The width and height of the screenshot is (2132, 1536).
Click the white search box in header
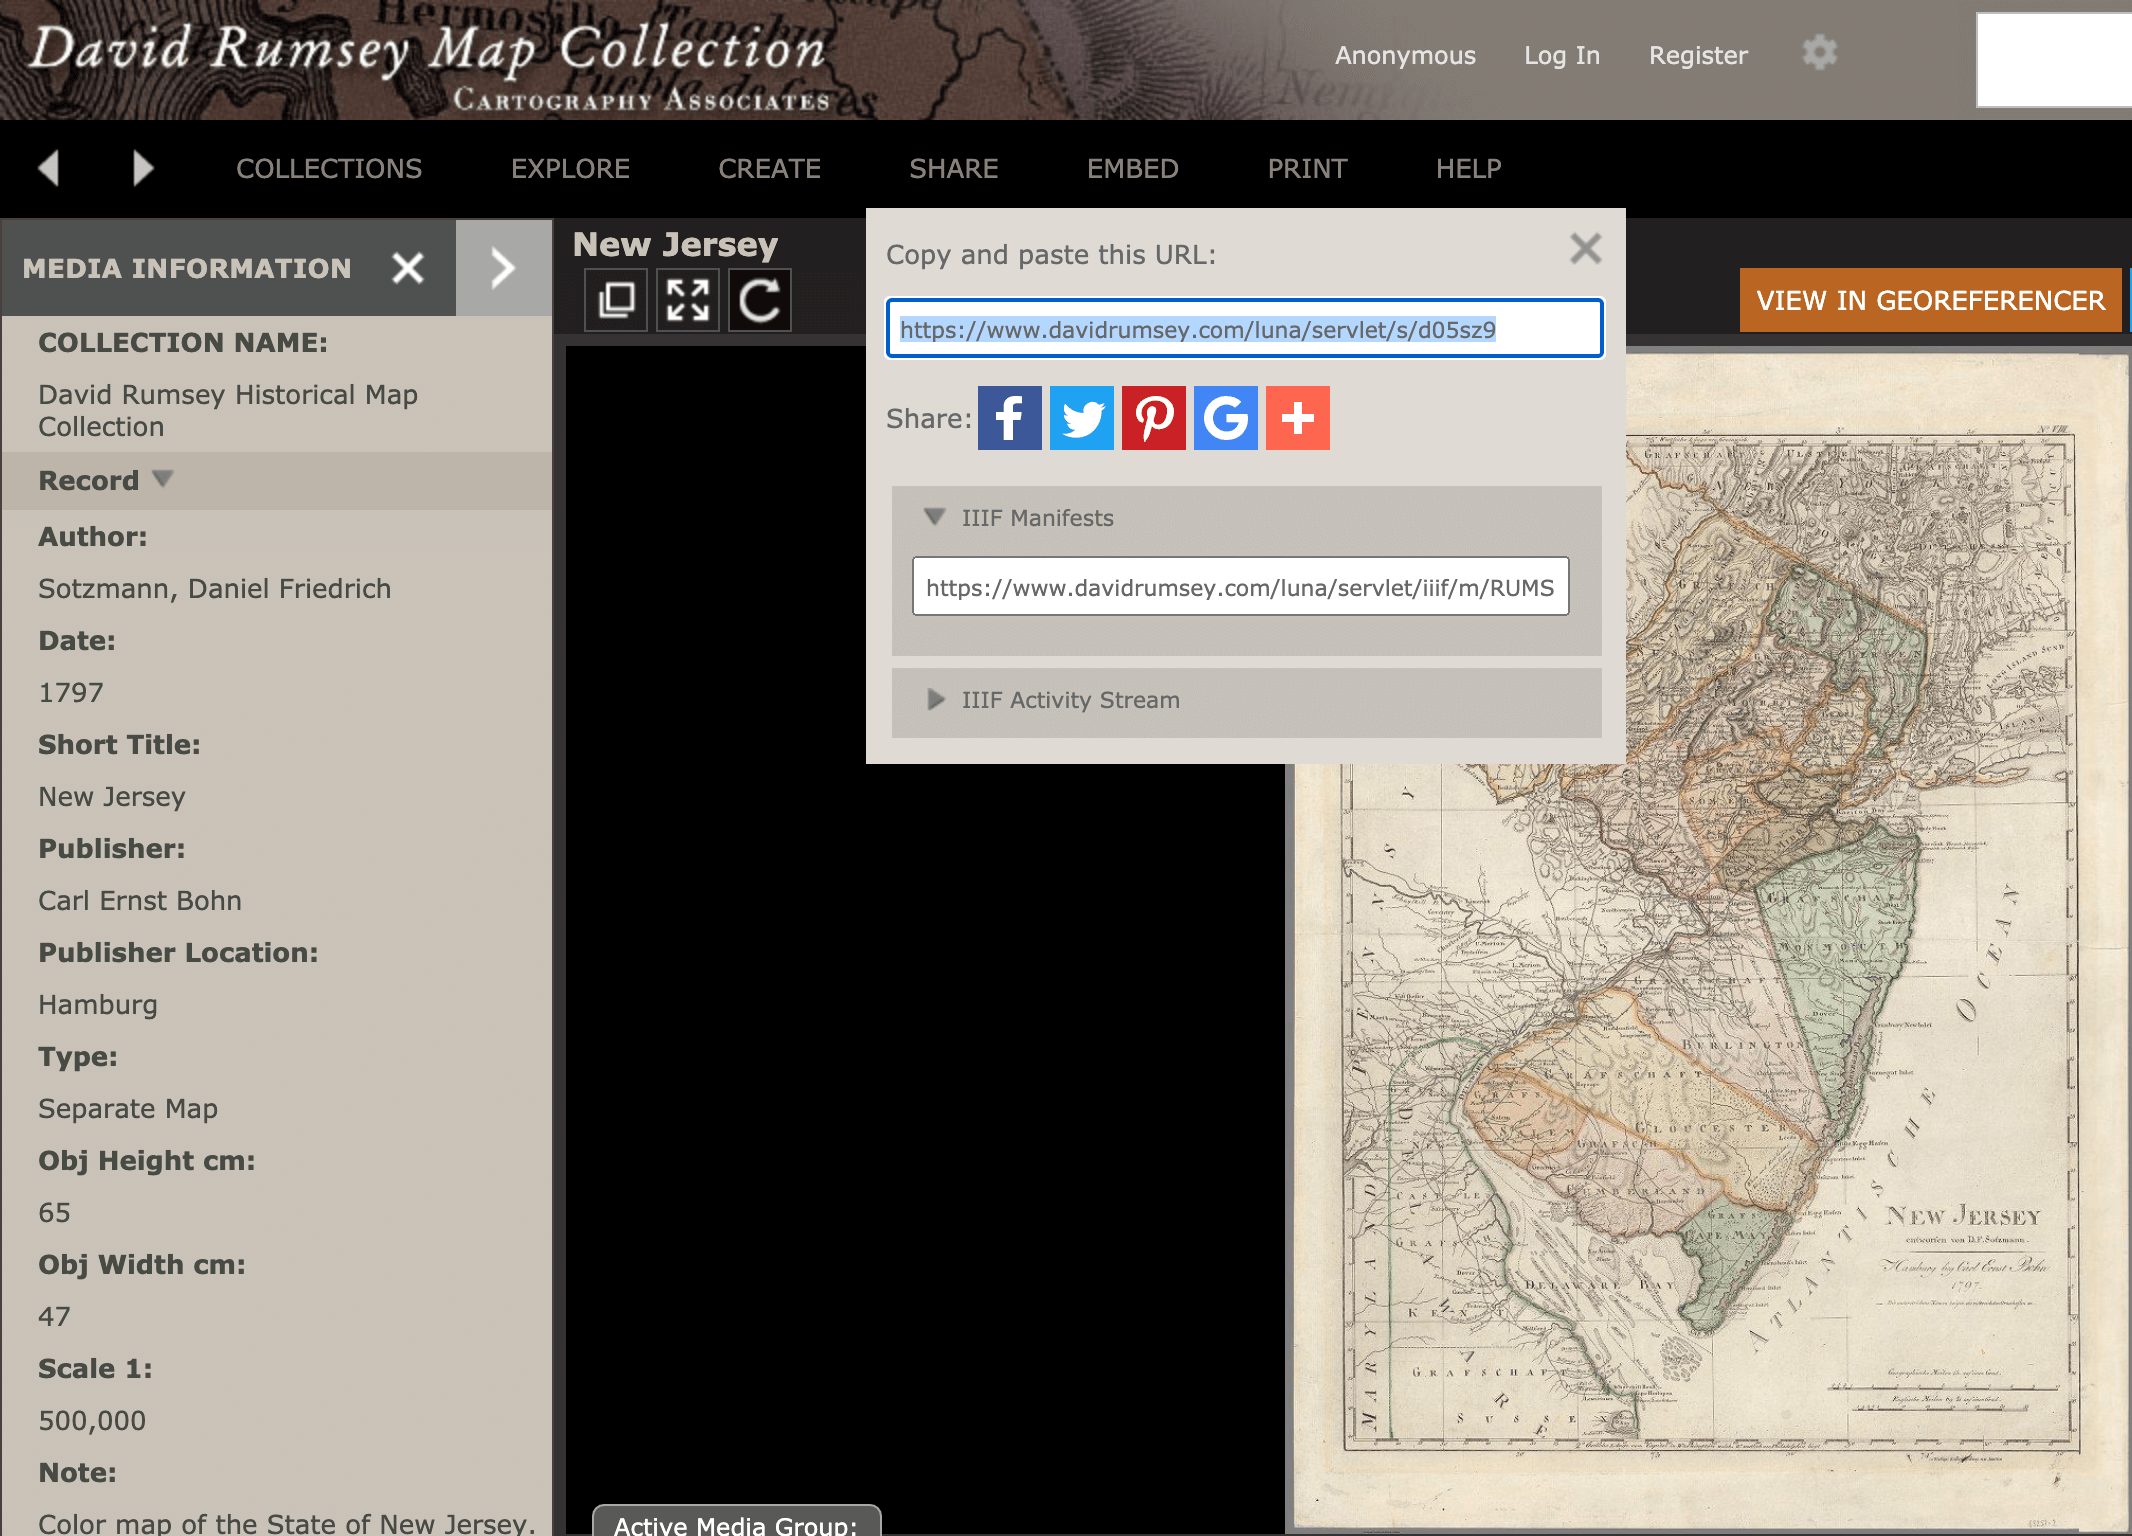tap(2054, 60)
